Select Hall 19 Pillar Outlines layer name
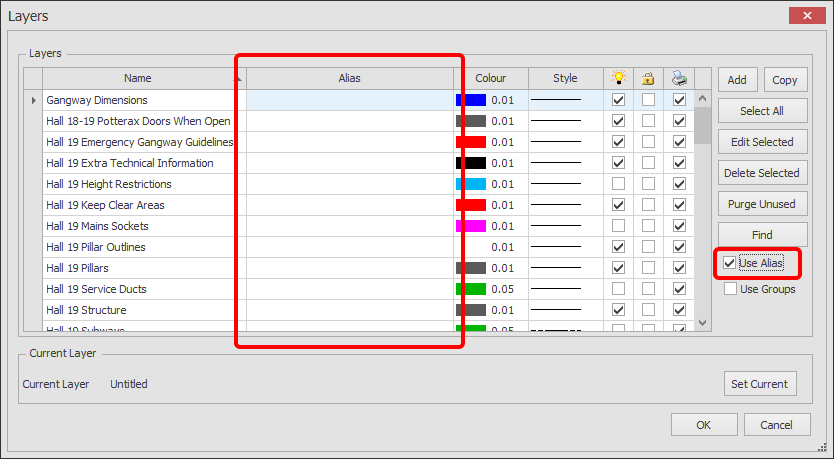 96,247
